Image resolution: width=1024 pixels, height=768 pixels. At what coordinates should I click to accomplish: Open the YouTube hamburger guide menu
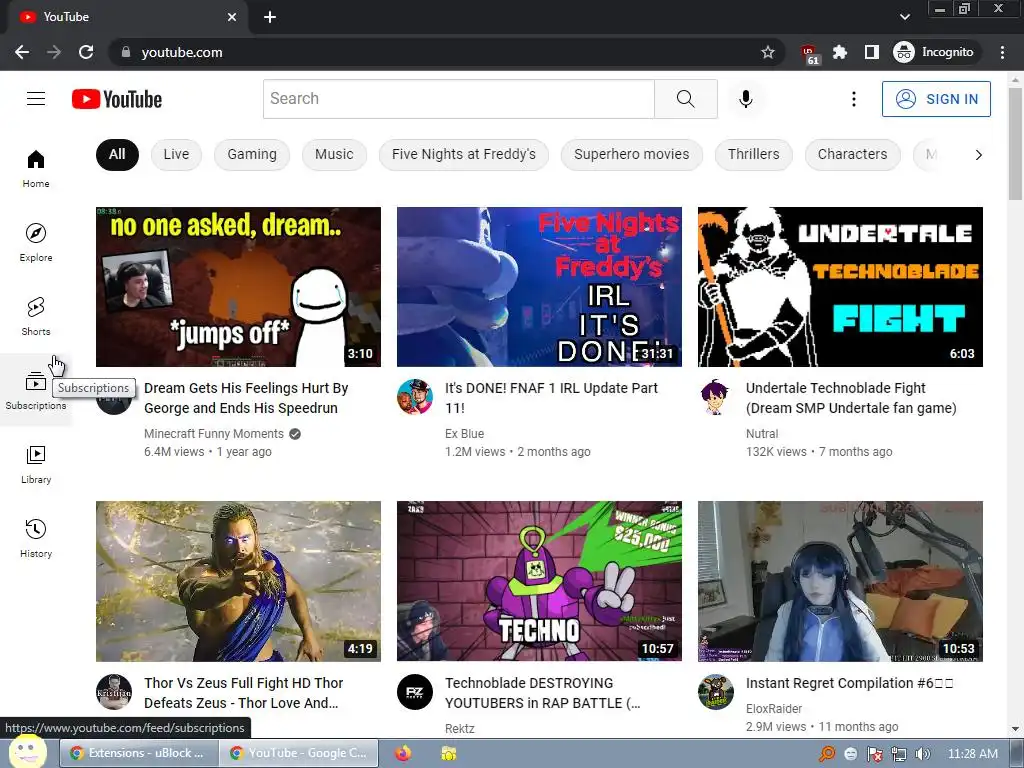coord(36,99)
